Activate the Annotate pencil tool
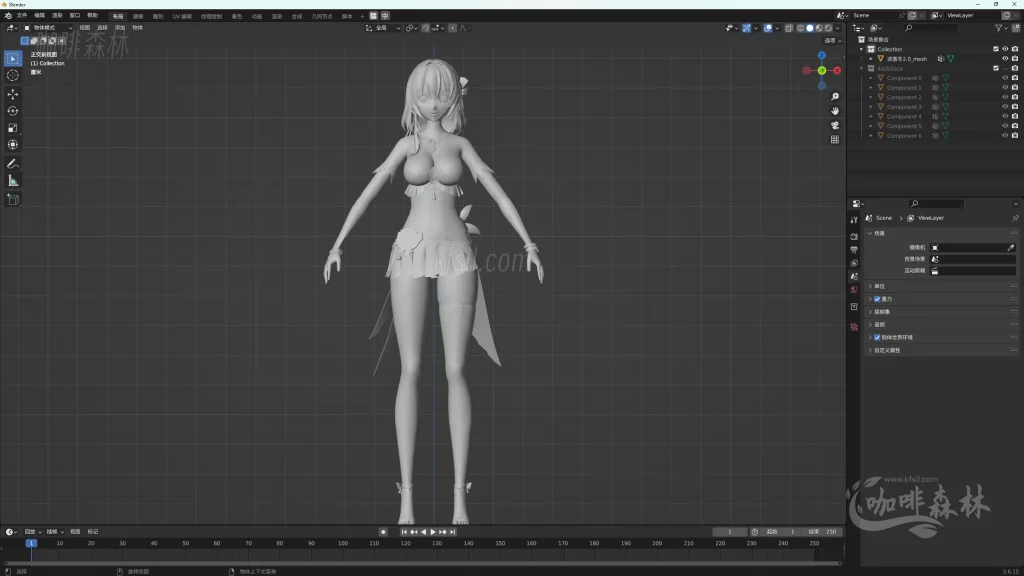This screenshot has width=1024, height=576. coord(12,164)
